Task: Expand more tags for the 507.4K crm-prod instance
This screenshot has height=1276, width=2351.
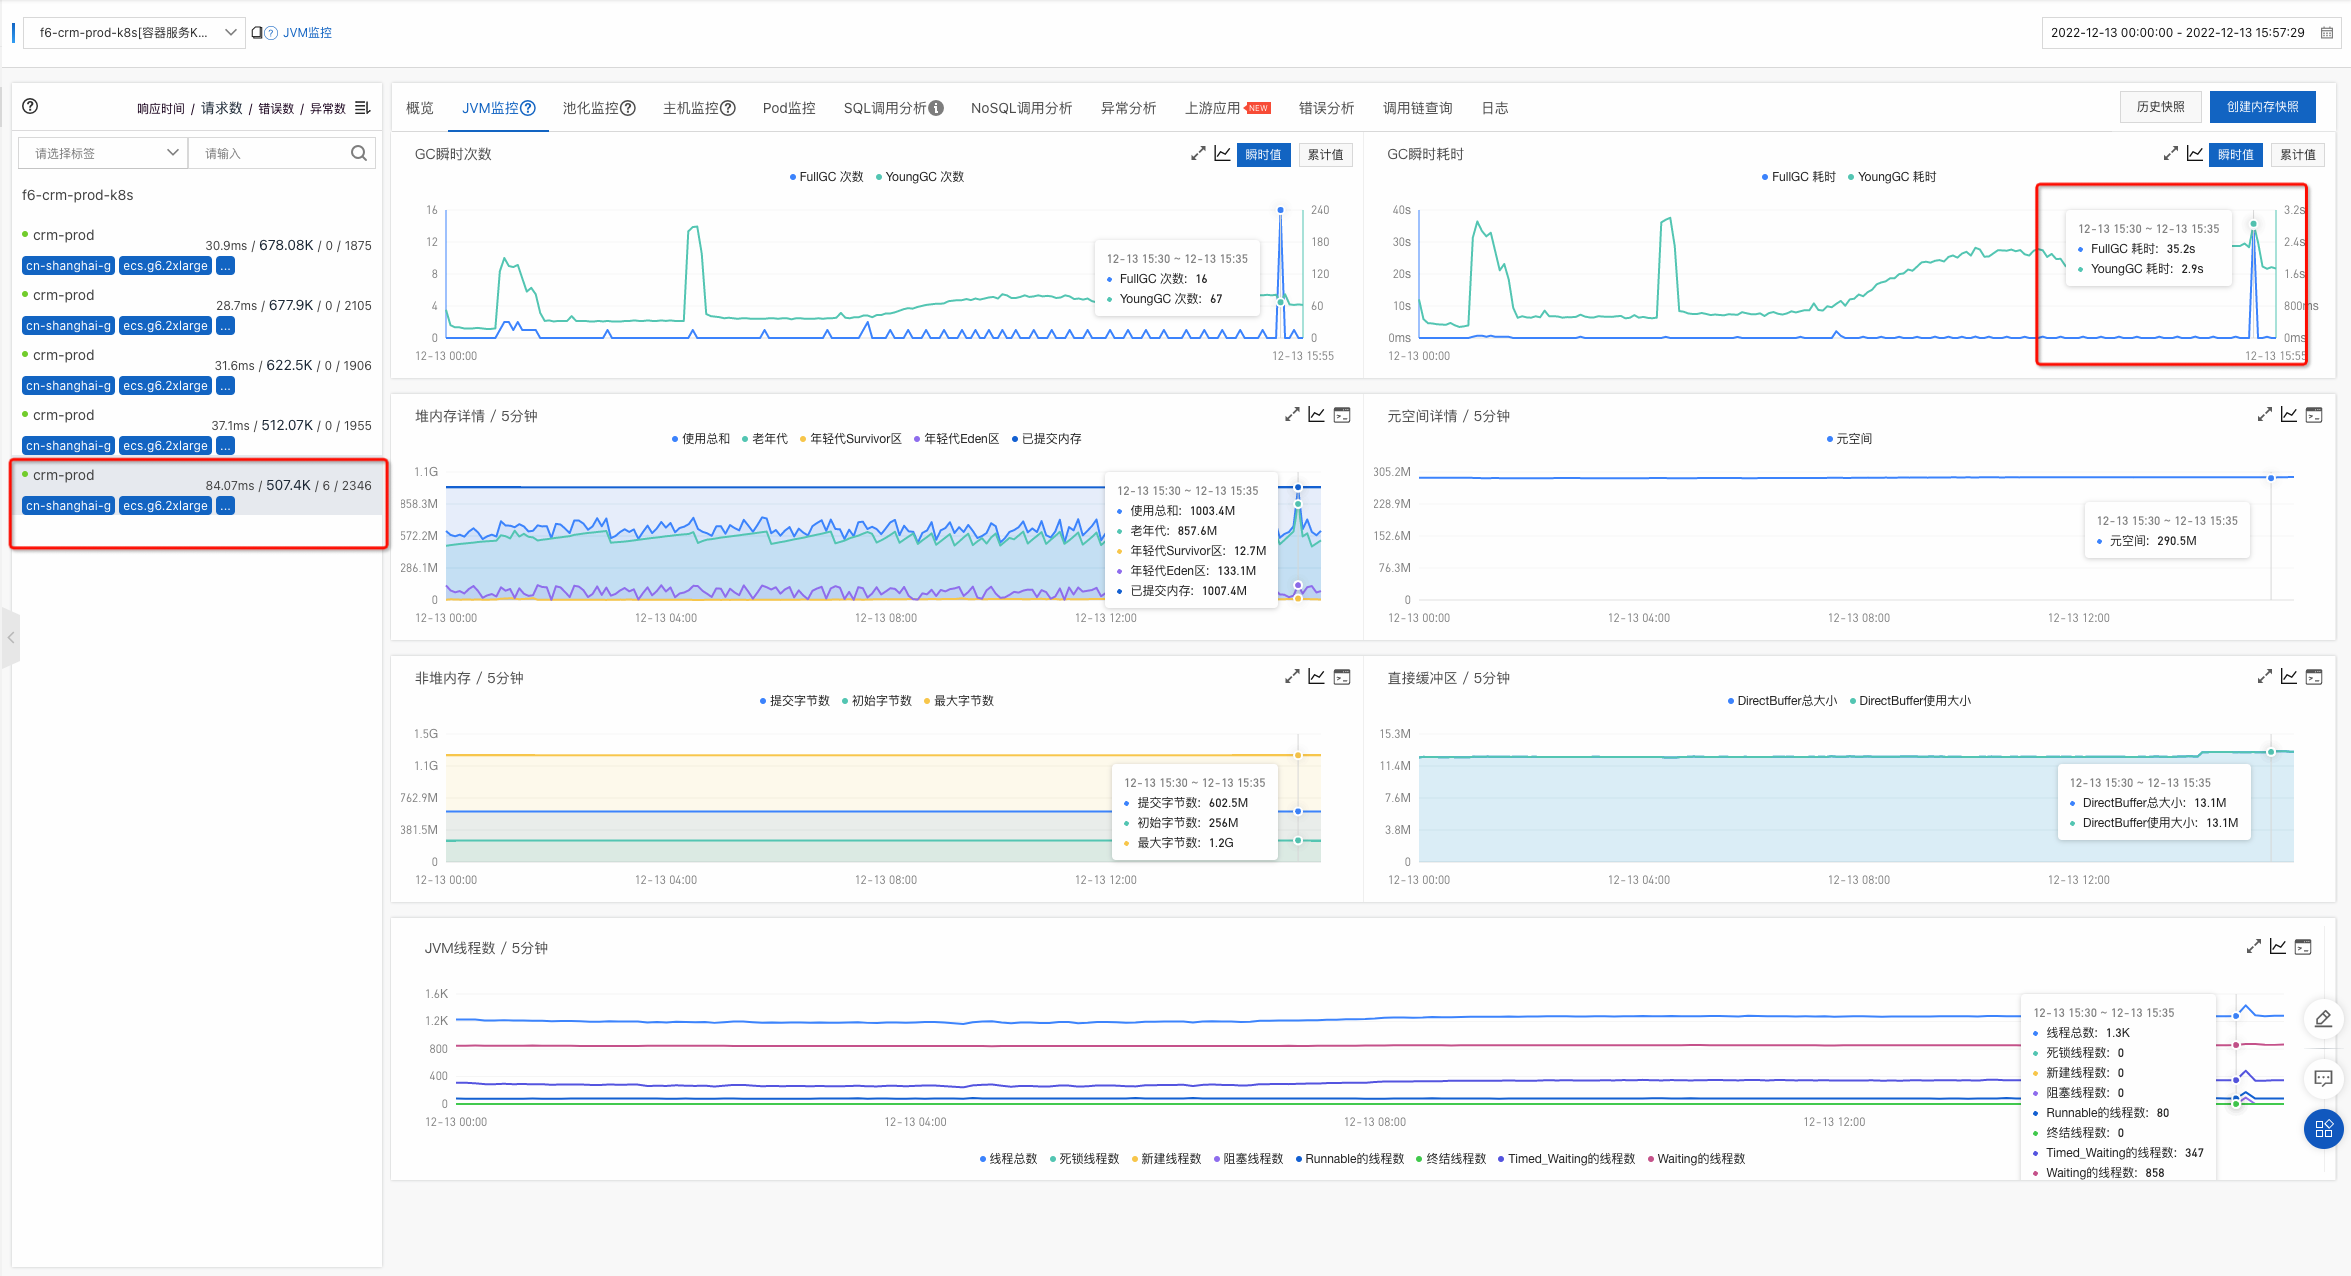Action: [225, 506]
